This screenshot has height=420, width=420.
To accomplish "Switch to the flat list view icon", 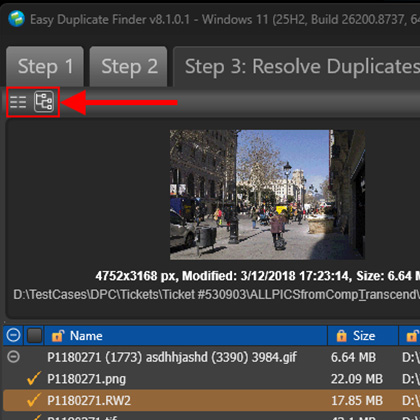I will [18, 102].
